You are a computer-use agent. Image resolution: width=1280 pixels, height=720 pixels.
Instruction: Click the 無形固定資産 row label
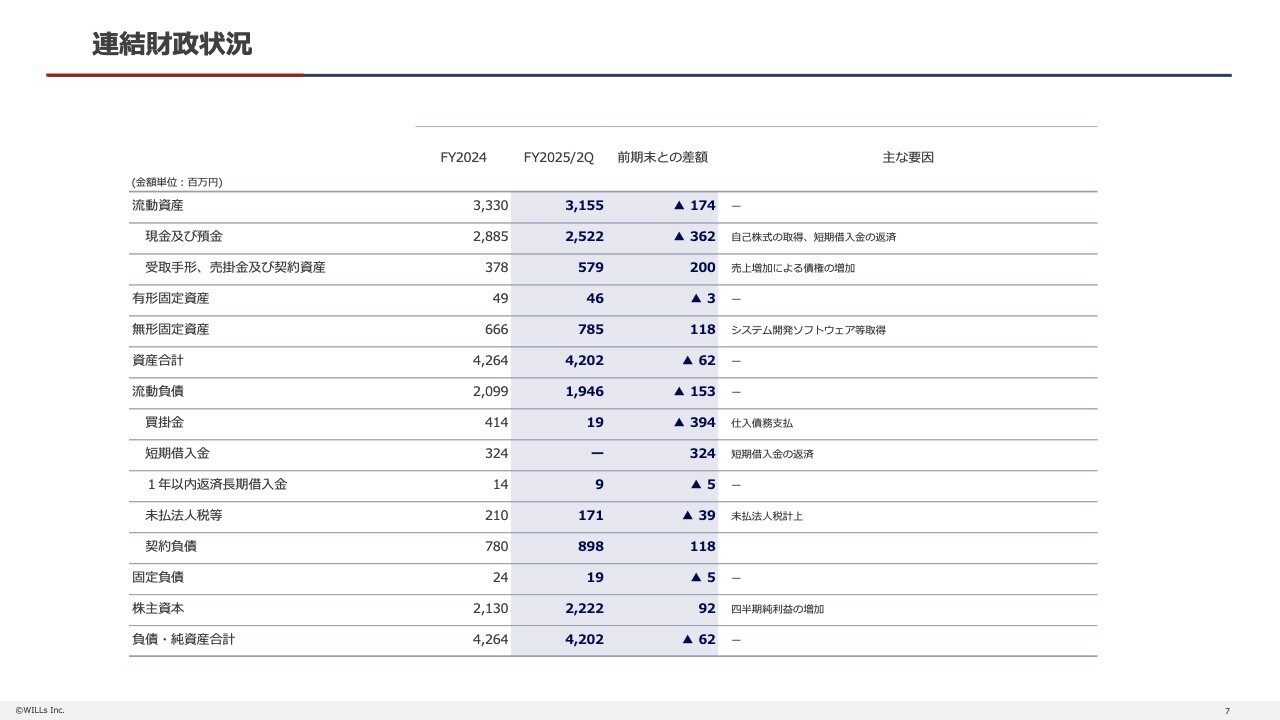pos(170,330)
